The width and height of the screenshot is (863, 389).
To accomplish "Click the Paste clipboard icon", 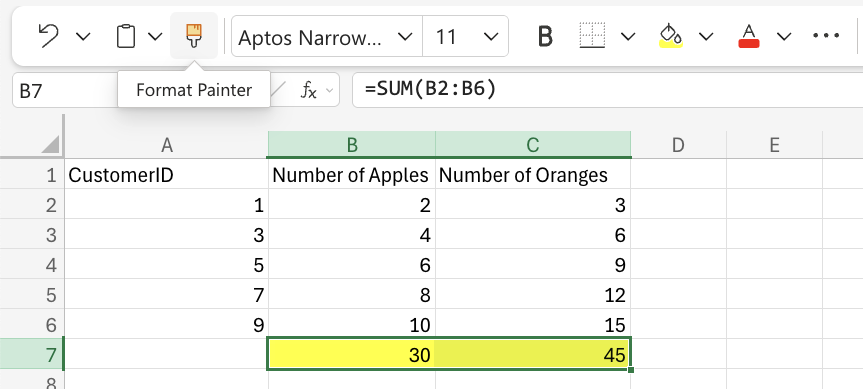I will (126, 36).
